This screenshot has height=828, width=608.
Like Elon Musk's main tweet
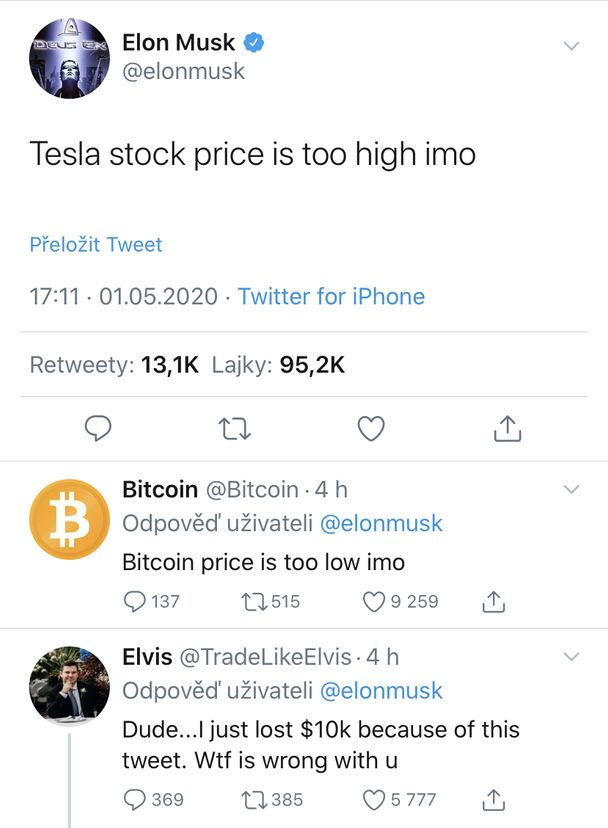click(371, 428)
